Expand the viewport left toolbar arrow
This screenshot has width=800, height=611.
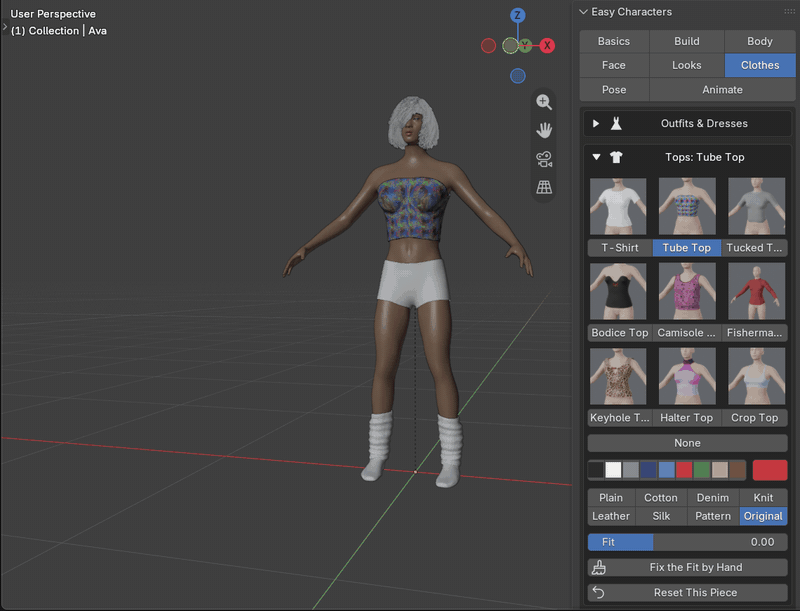coord(5,26)
